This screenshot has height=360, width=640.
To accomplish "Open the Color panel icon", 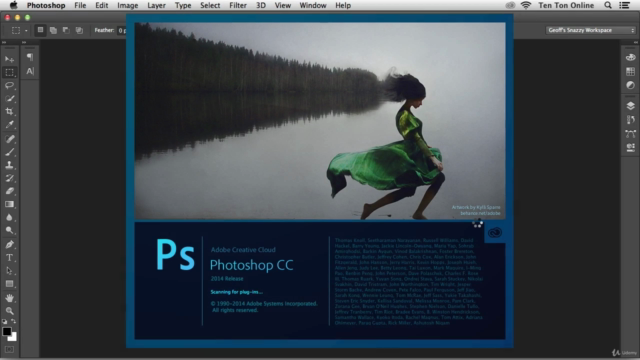I will [x=630, y=57].
